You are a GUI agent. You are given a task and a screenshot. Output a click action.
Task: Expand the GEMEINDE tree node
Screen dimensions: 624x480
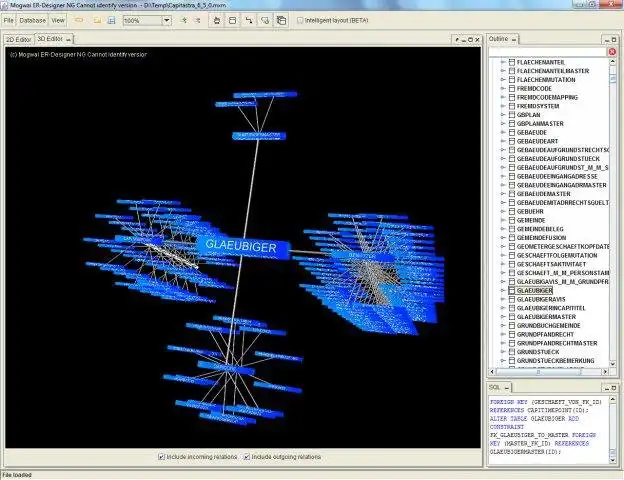503,220
